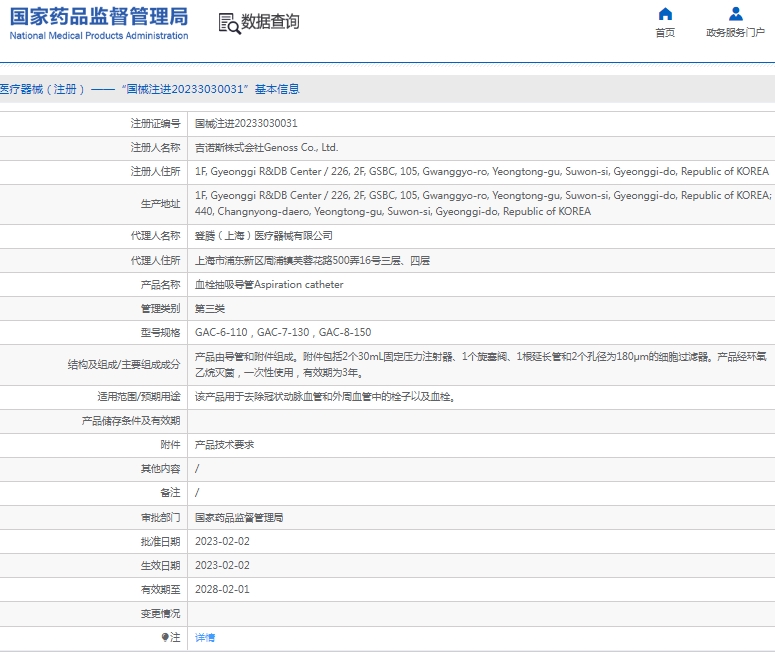Select registration number 国械注进20233030031 value
The width and height of the screenshot is (775, 654).
(246, 123)
